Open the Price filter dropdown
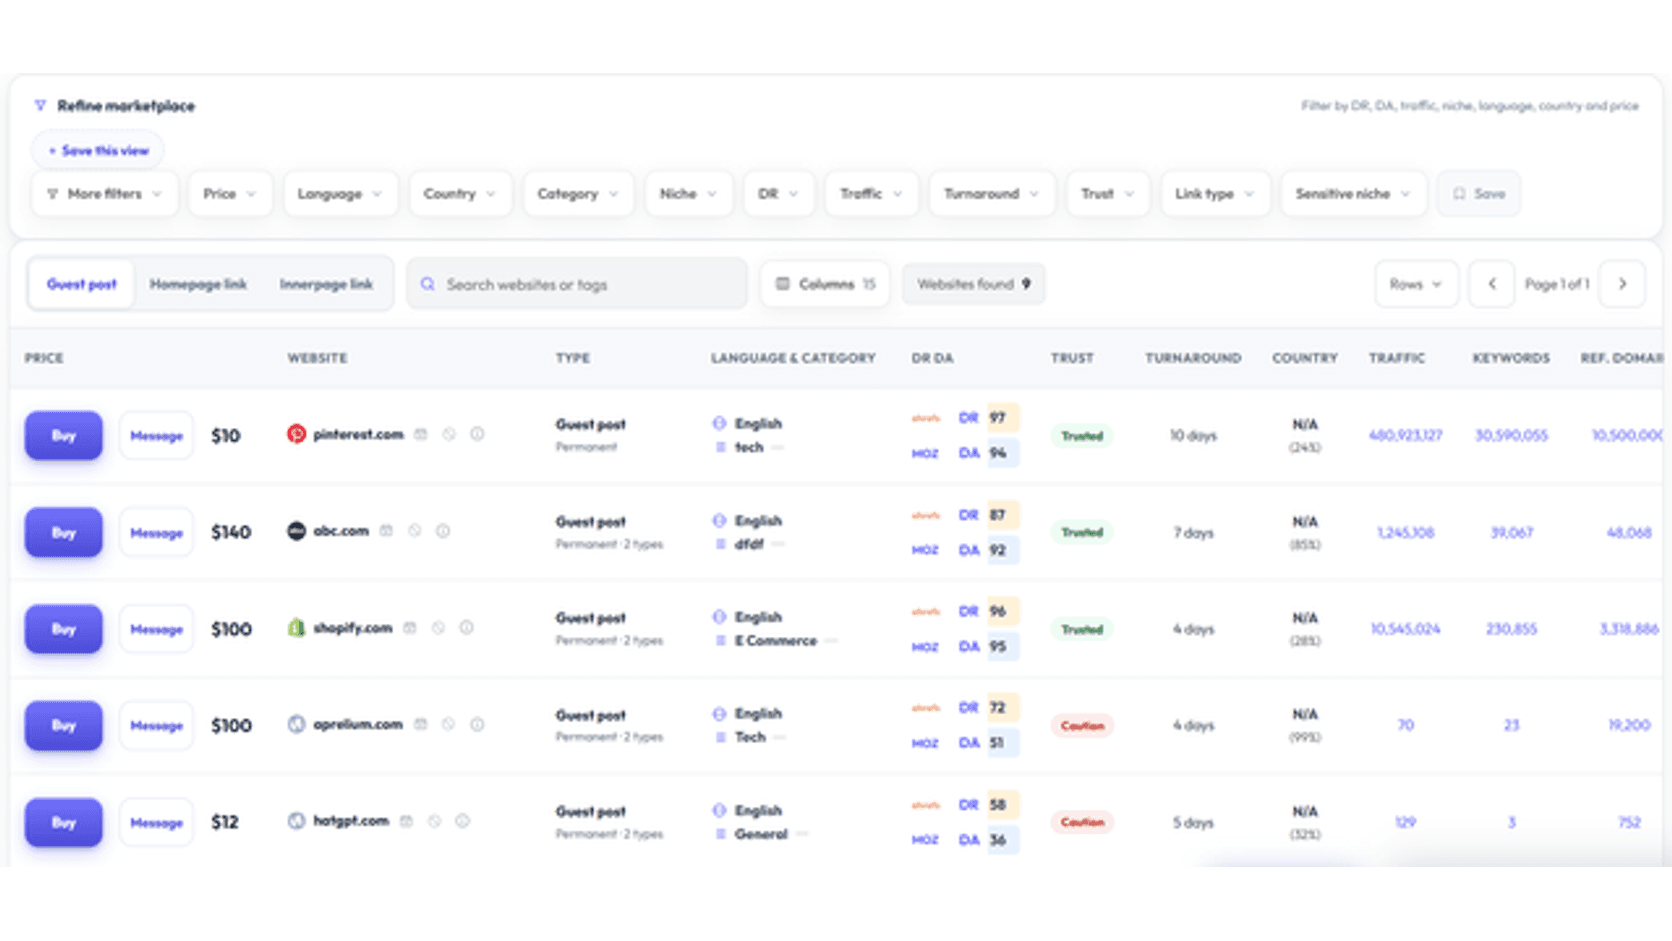The width and height of the screenshot is (1672, 941). pyautogui.click(x=229, y=194)
